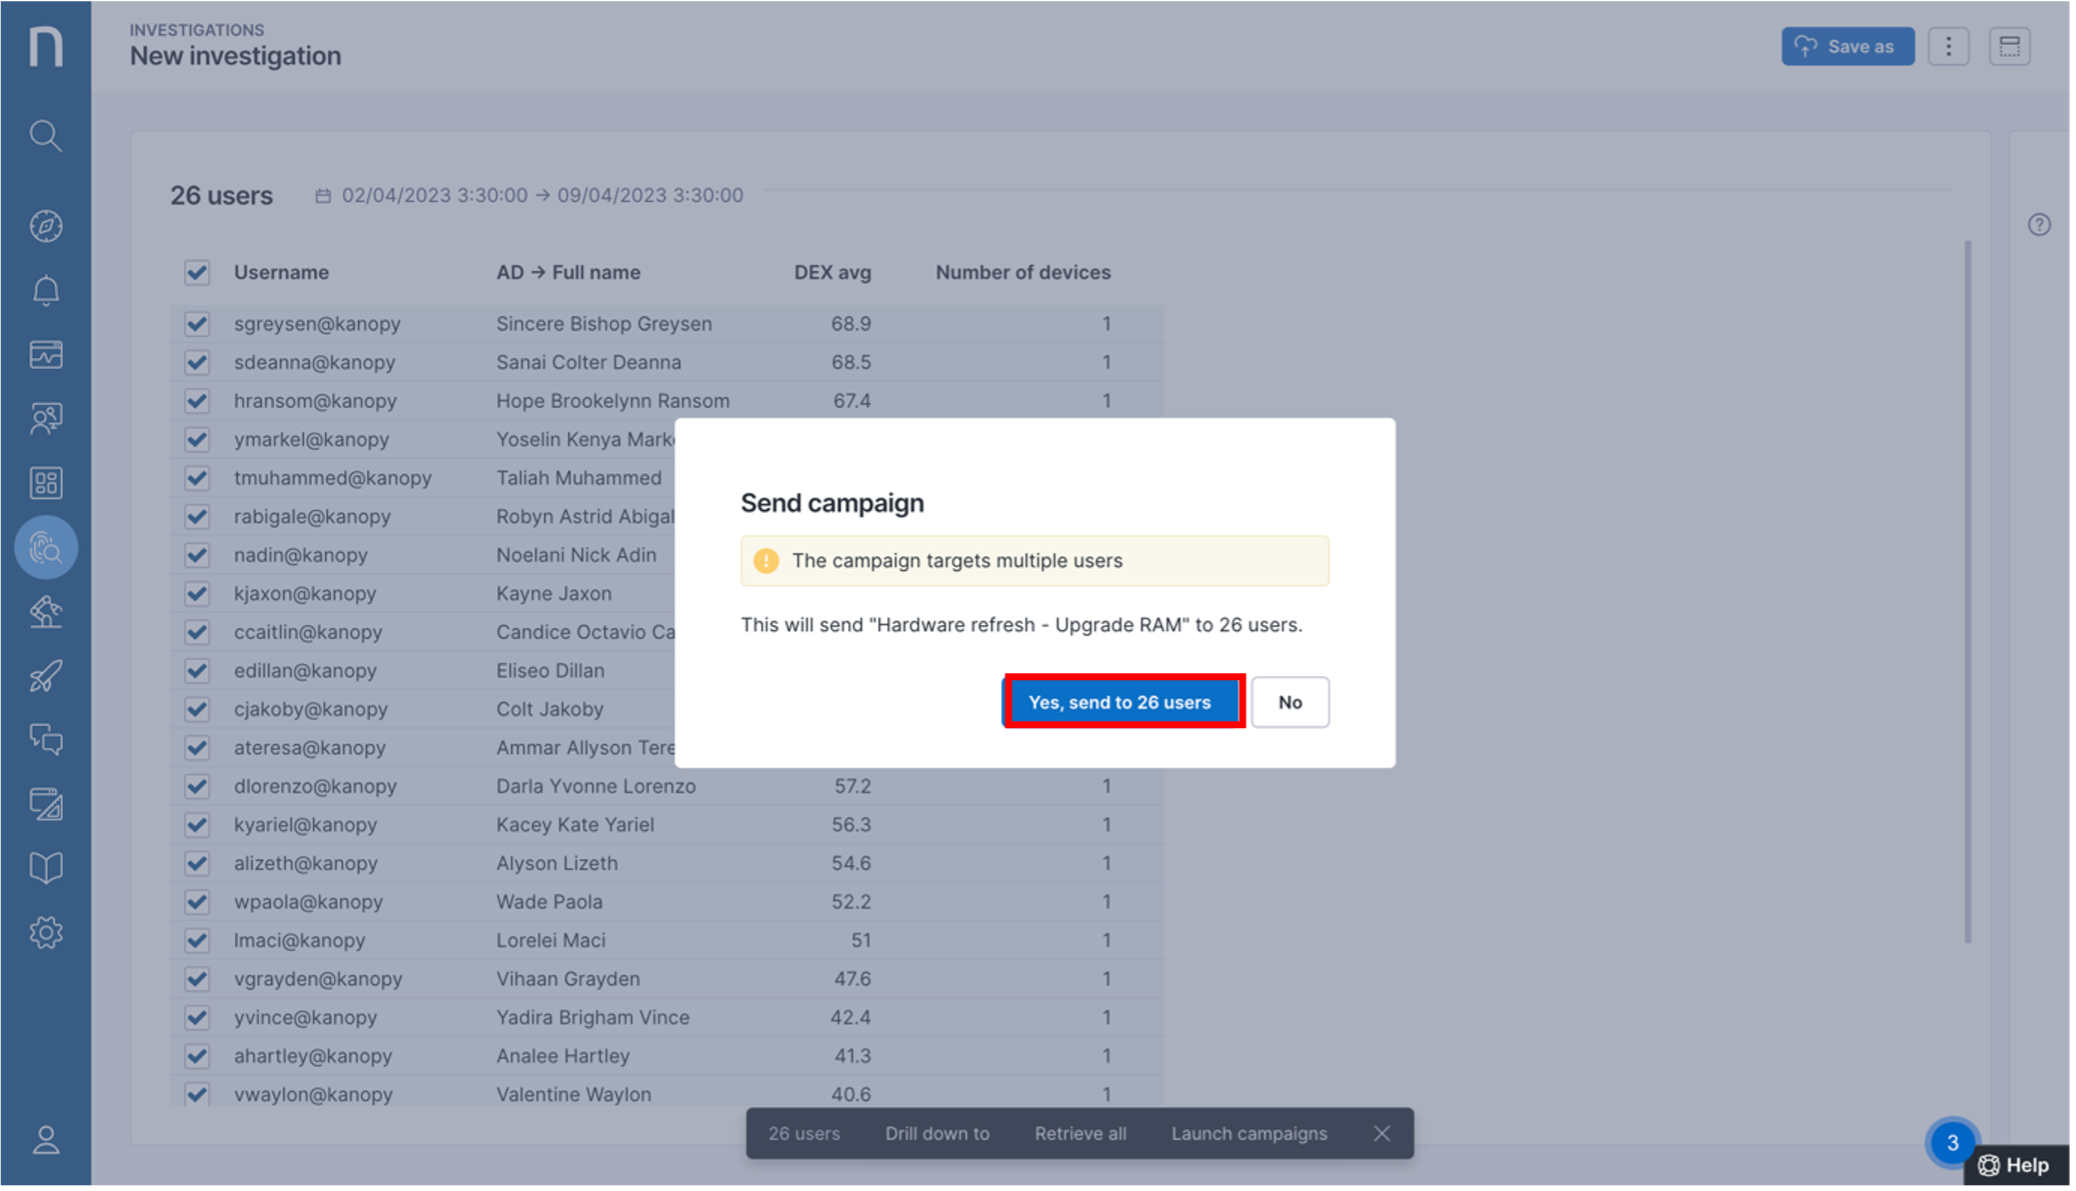Open the book documentation icon
2076x1191 pixels.
tap(45, 867)
